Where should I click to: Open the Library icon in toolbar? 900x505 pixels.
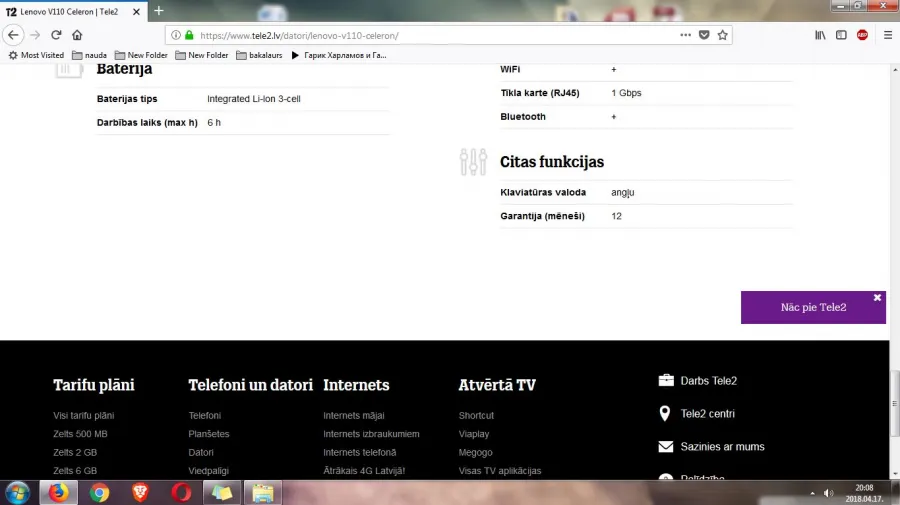820,35
